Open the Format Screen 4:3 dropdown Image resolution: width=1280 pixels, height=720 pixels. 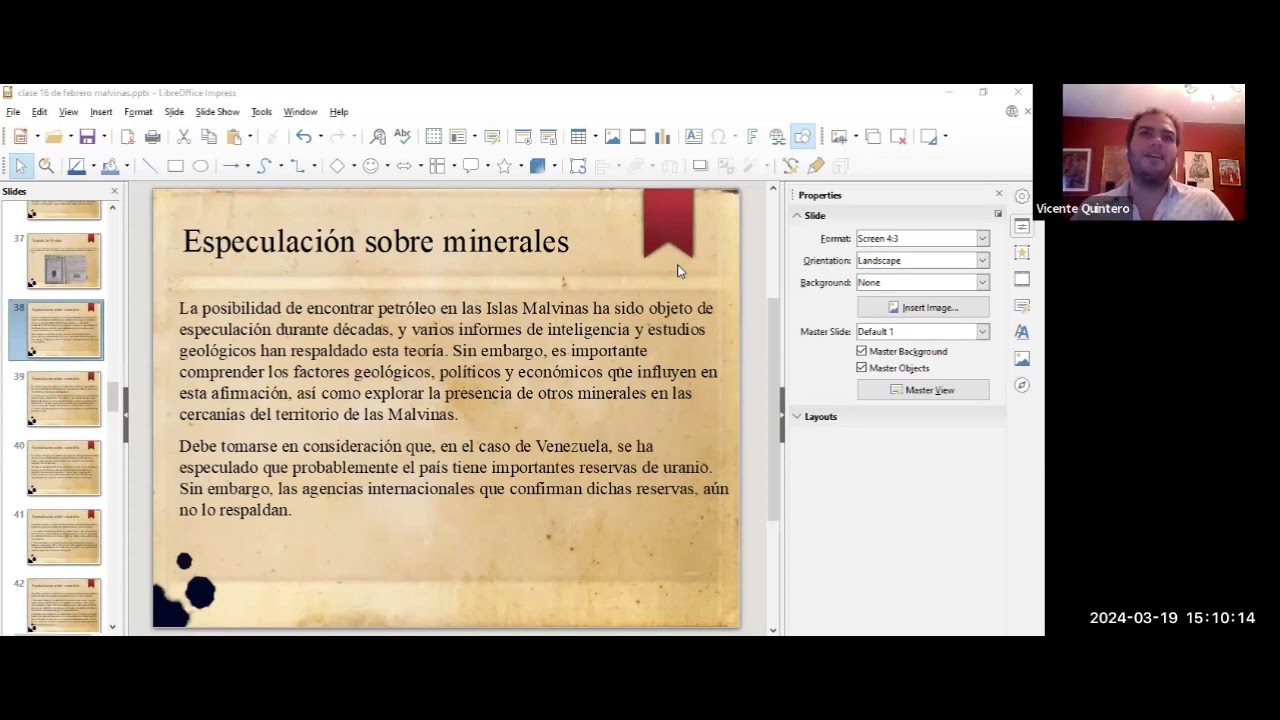coord(922,238)
